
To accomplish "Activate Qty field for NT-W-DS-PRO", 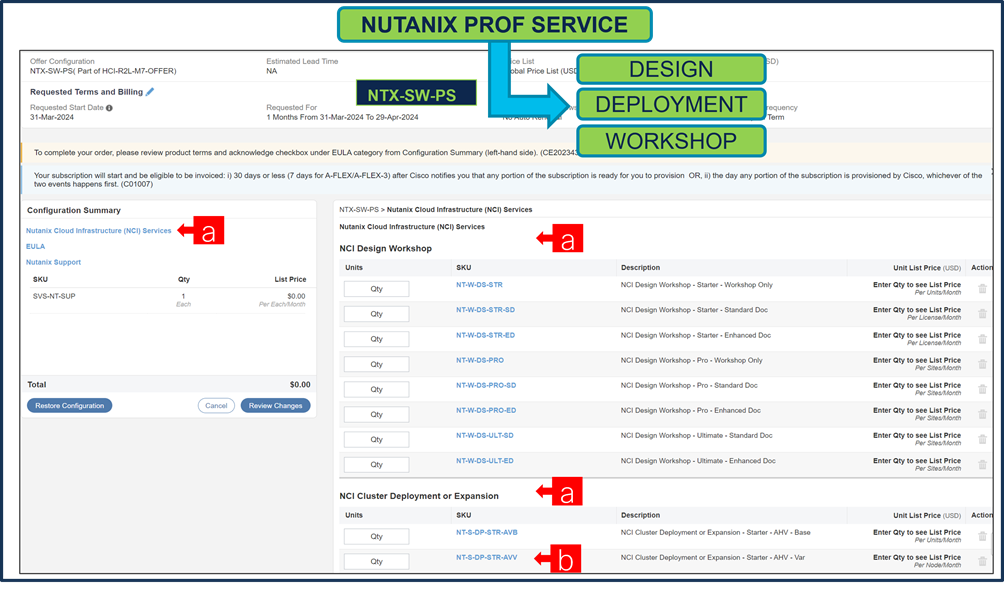I will (x=376, y=364).
